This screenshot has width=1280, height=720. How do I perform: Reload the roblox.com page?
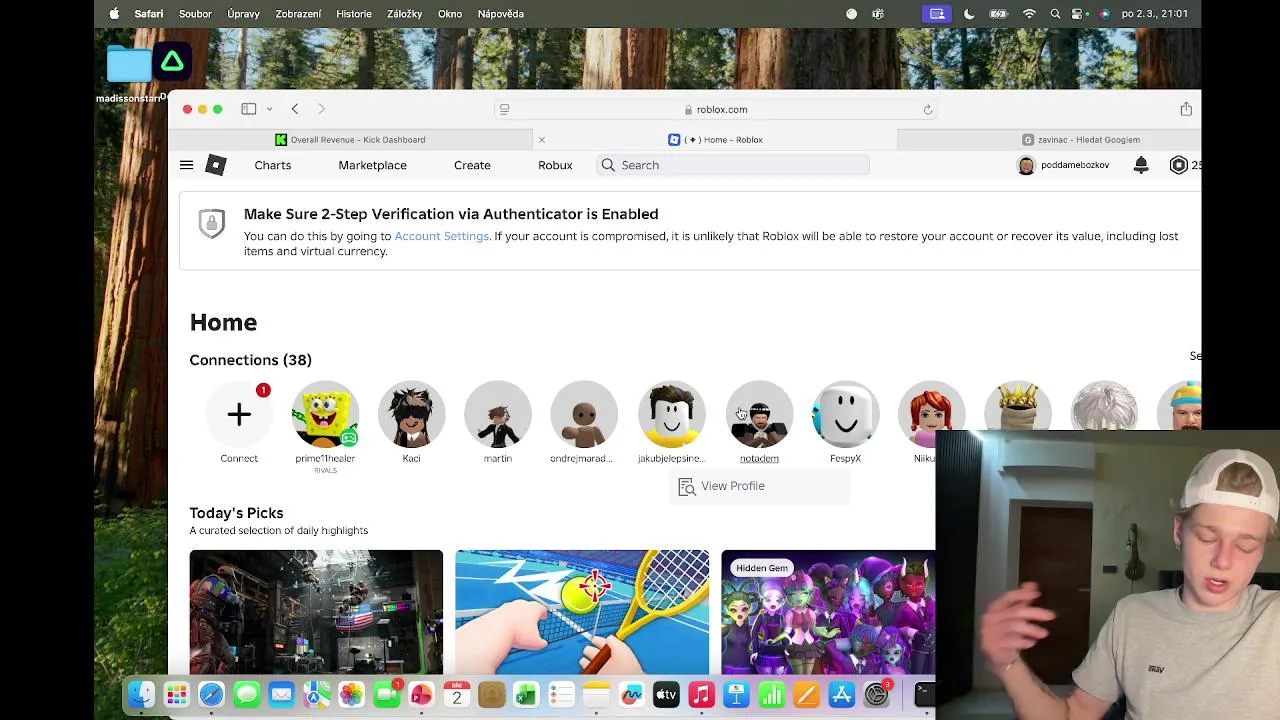pyautogui.click(x=928, y=109)
